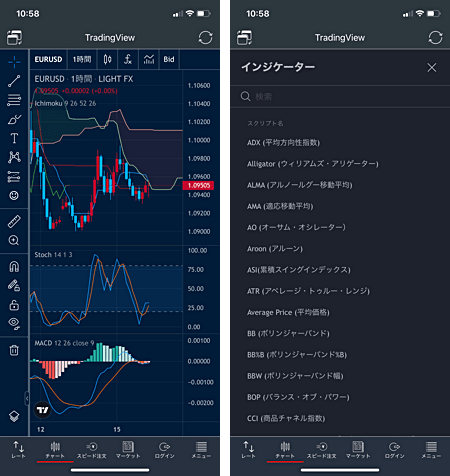This screenshot has height=476, width=450.
Task: Add the CCI (商品チャネル指数) indicator
Action: click(x=286, y=418)
